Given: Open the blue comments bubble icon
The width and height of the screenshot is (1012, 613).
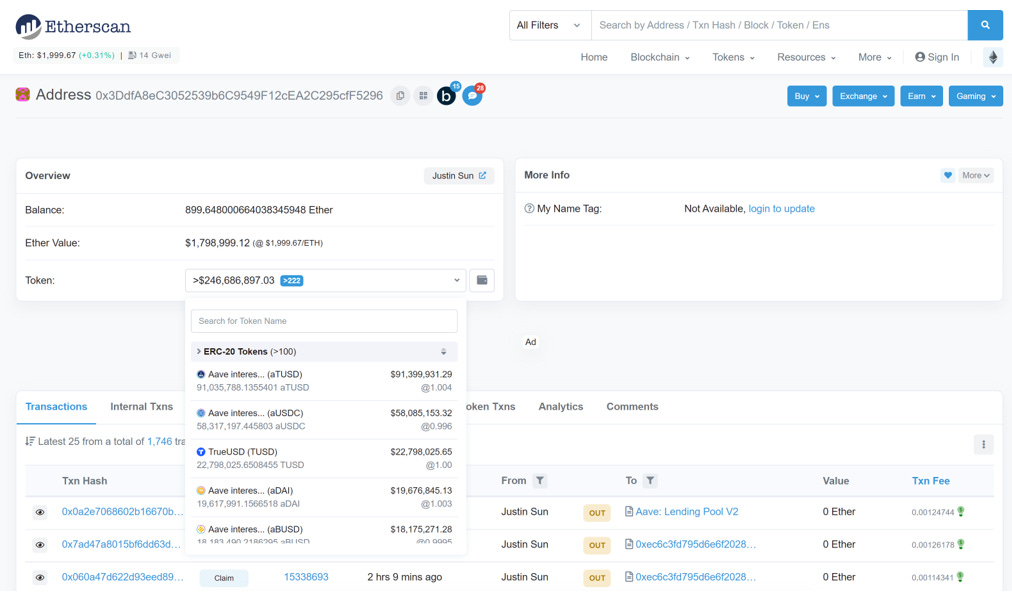Looking at the screenshot, I should tap(472, 96).
